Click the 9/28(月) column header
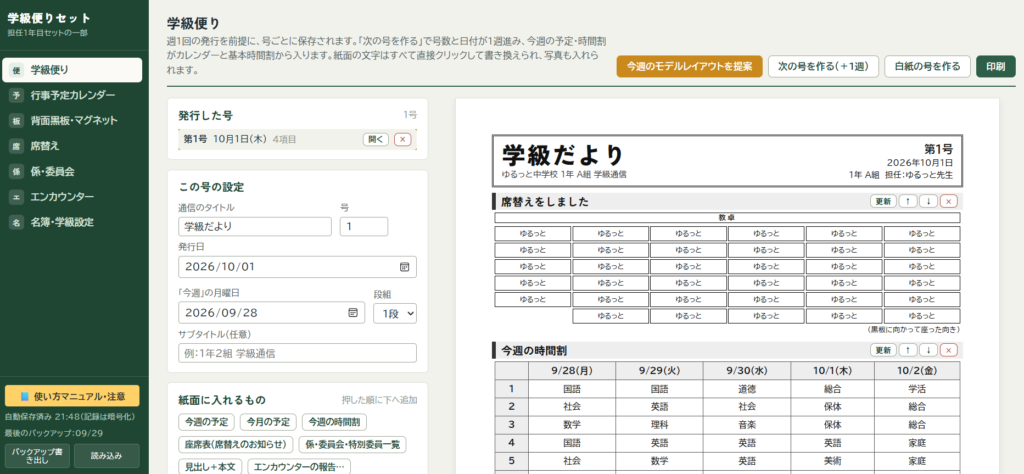1024x474 pixels. pyautogui.click(x=571, y=370)
